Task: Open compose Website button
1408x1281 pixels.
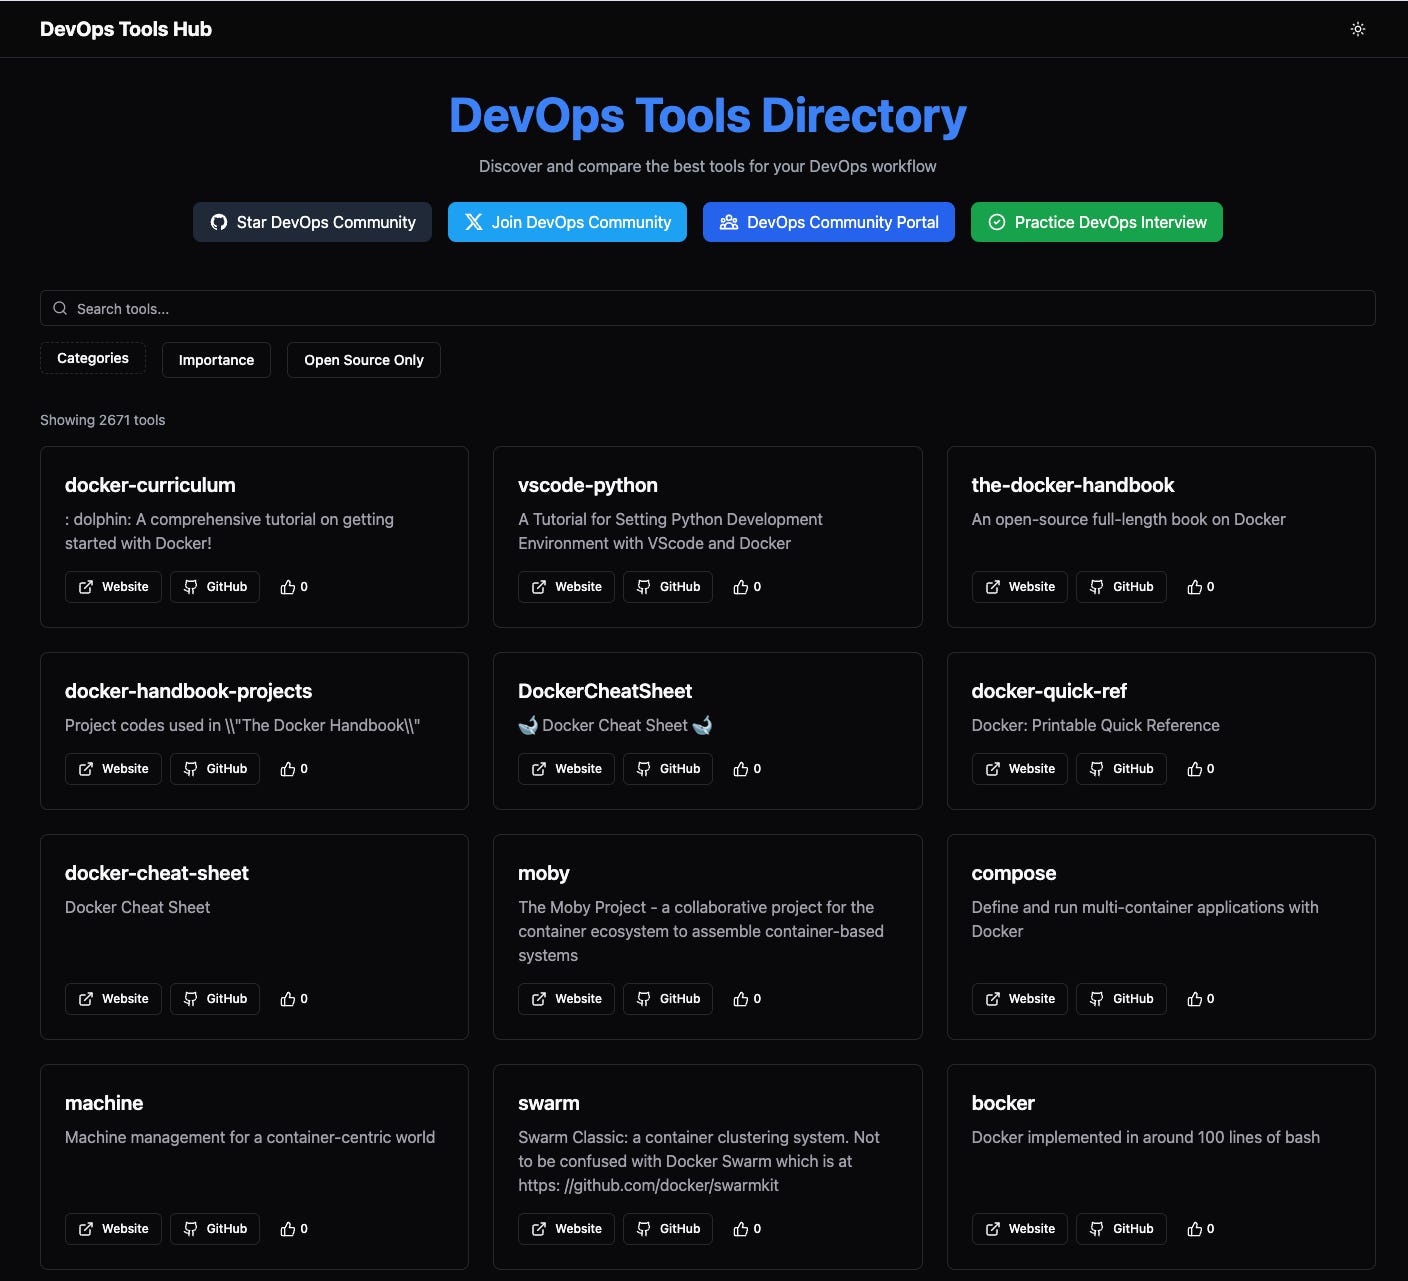Action: click(1020, 999)
